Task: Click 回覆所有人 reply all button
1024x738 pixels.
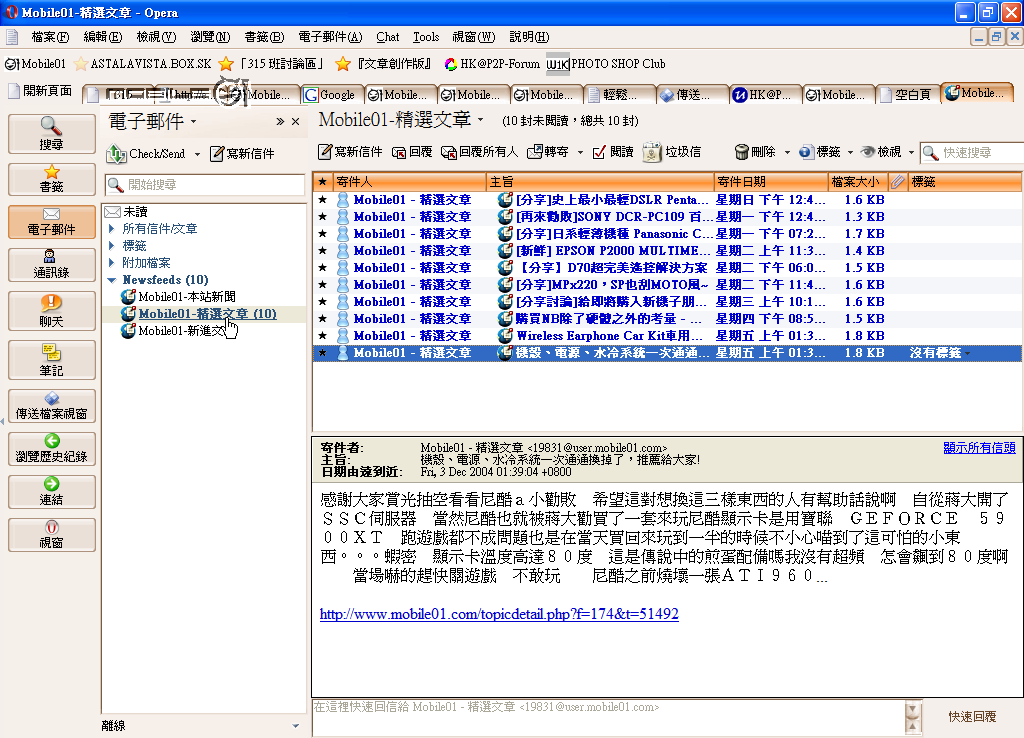Action: point(479,152)
